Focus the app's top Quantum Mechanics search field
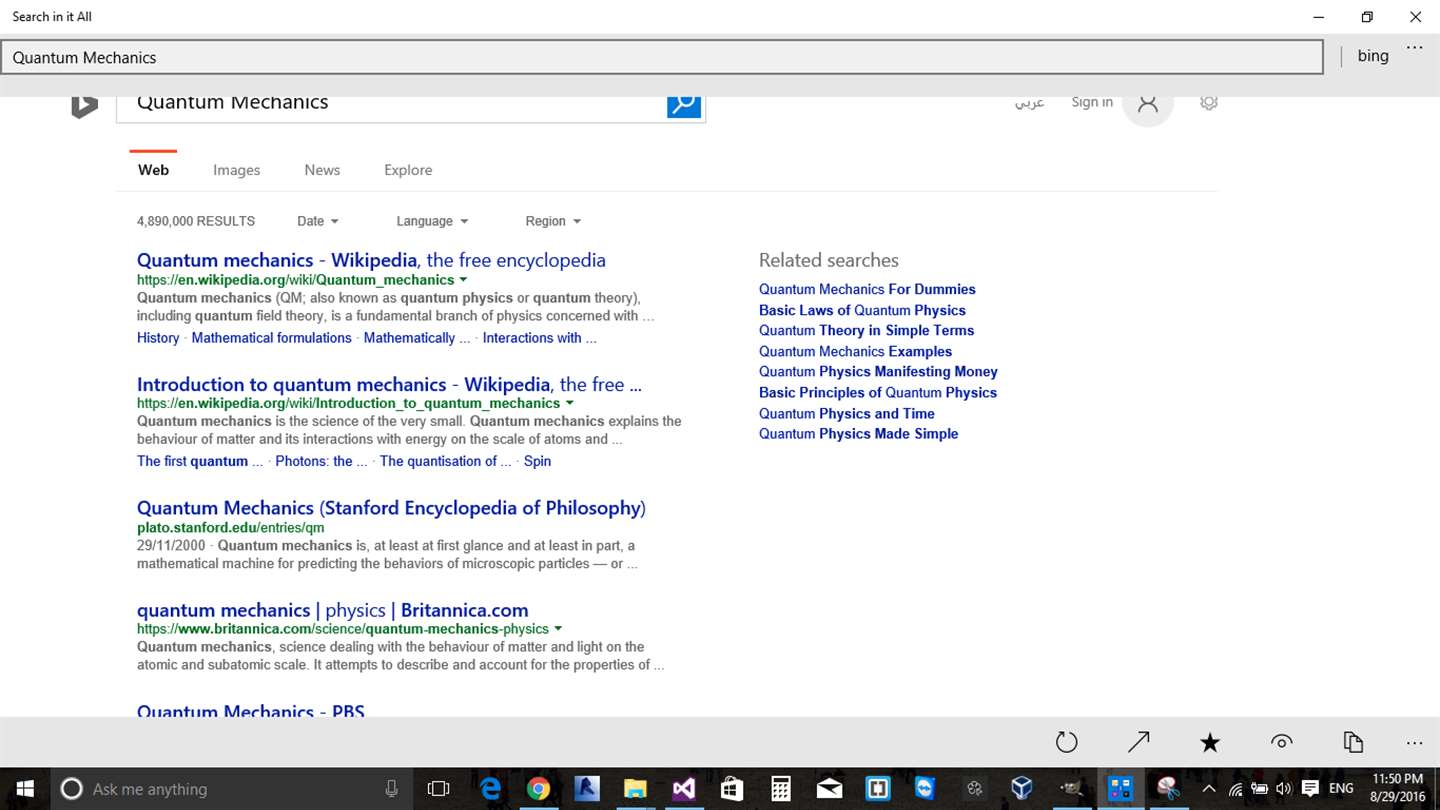The height and width of the screenshot is (810, 1440). (662, 57)
